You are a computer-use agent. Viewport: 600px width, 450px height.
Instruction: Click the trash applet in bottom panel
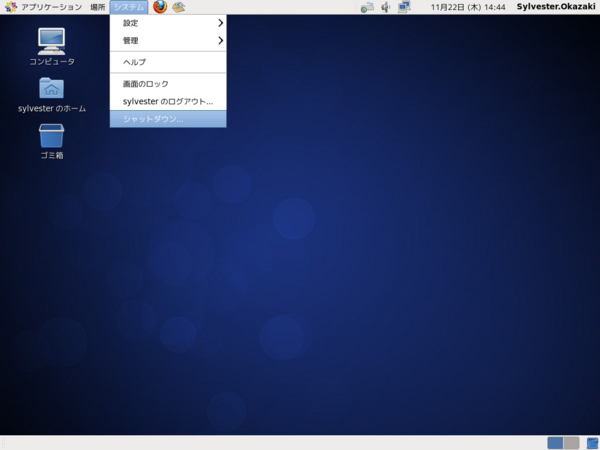[592, 443]
